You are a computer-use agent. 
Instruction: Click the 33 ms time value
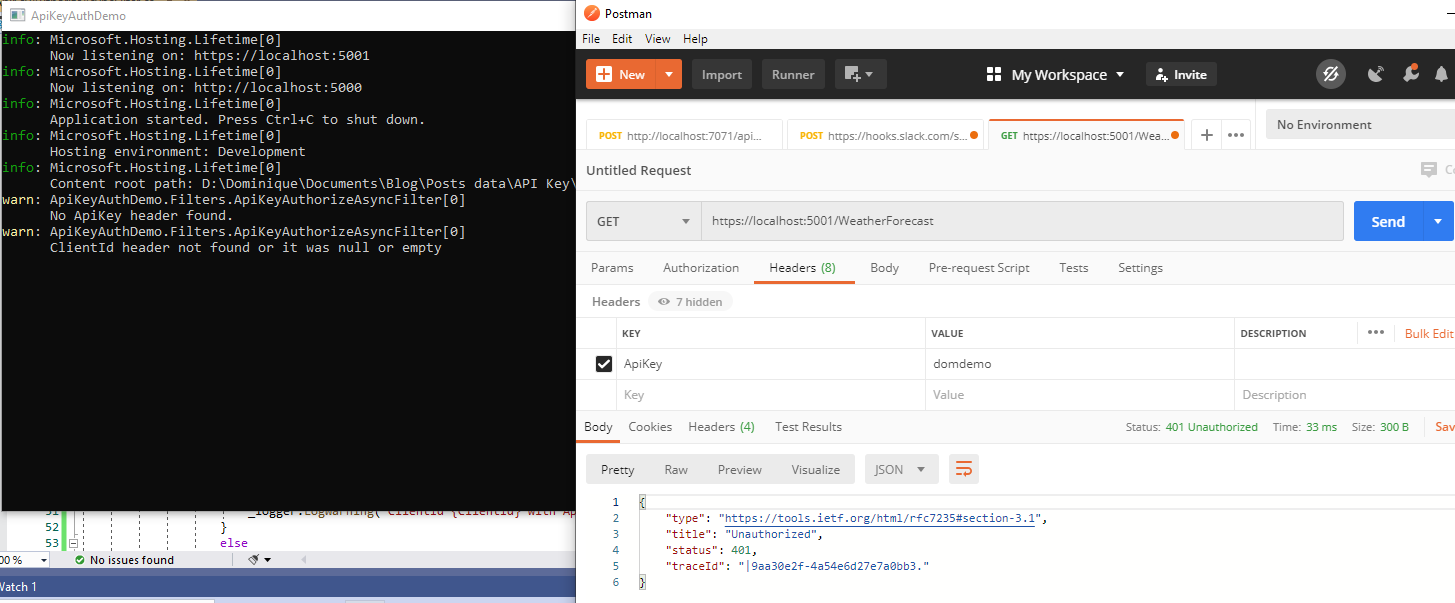tap(1320, 427)
